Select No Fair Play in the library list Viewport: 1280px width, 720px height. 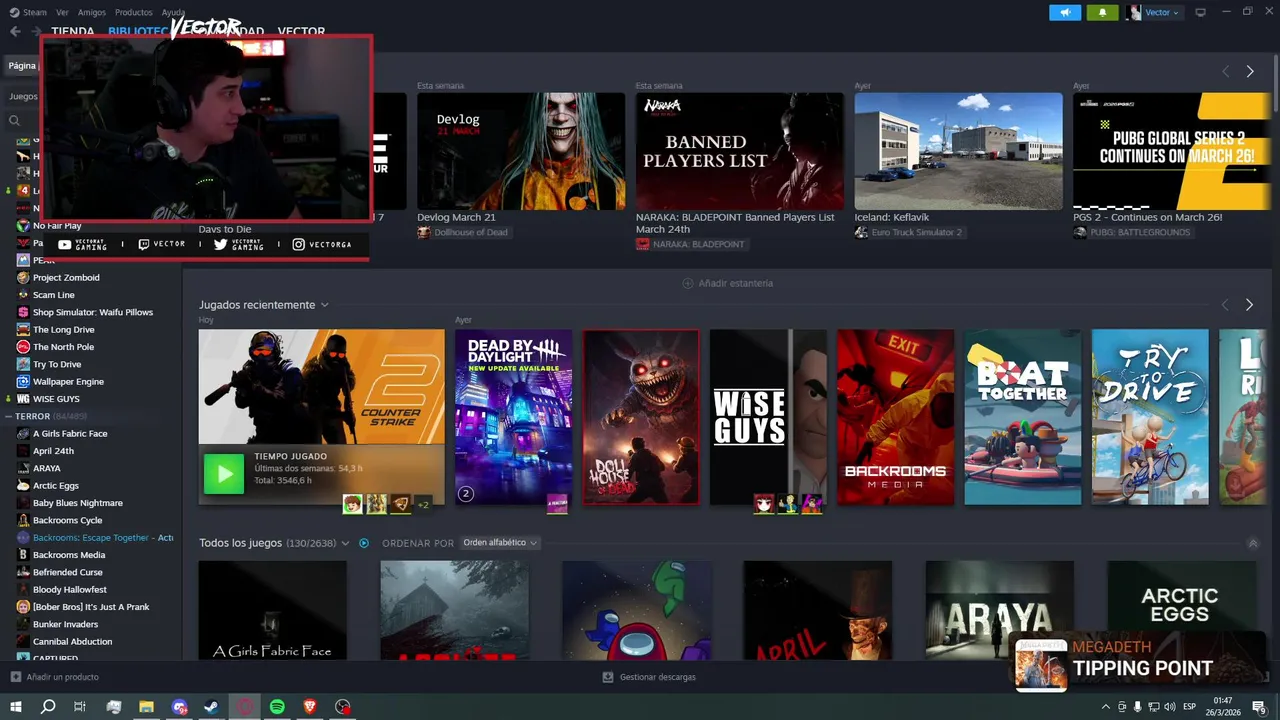click(x=57, y=226)
